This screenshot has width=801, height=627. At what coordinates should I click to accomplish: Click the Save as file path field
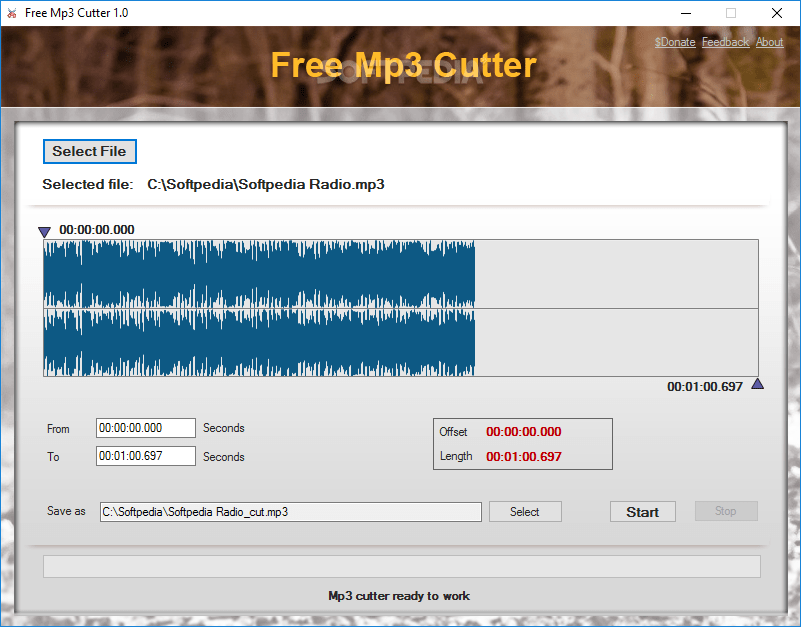(x=290, y=511)
